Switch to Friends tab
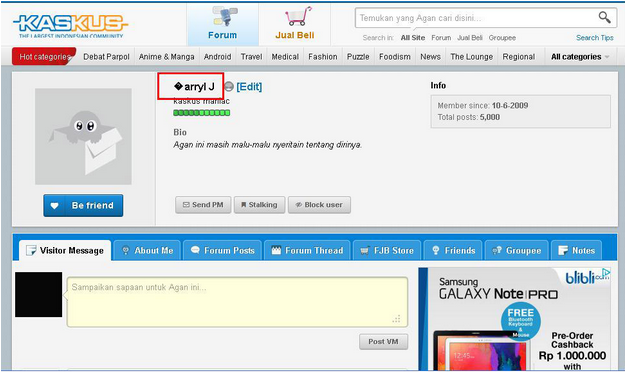Viewport: 627px width, 372px height. click(453, 251)
